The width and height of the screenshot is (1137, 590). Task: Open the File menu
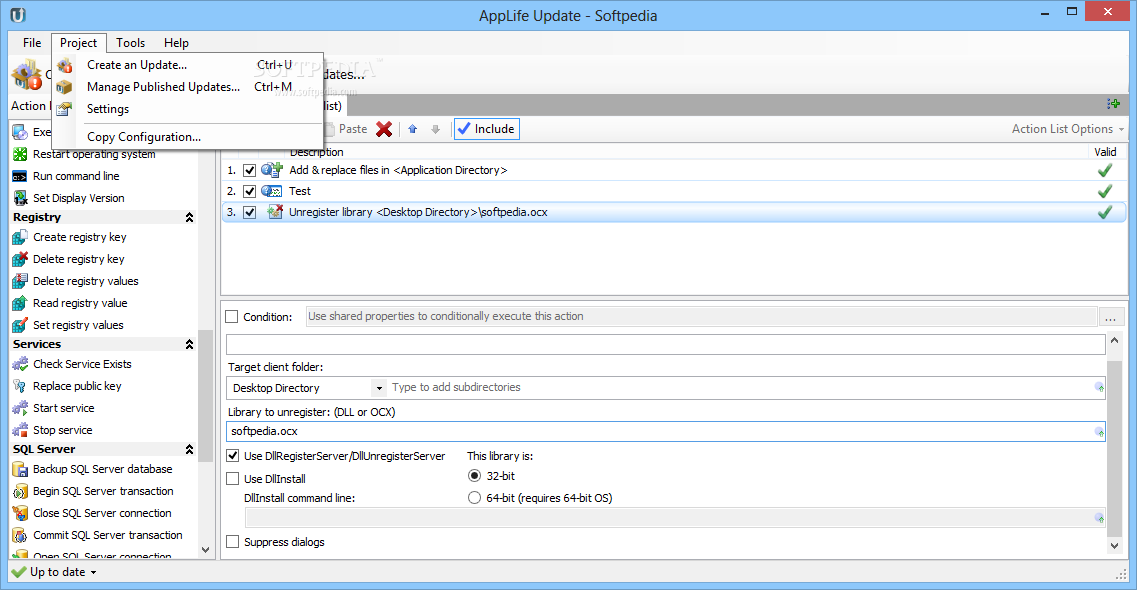[32, 43]
